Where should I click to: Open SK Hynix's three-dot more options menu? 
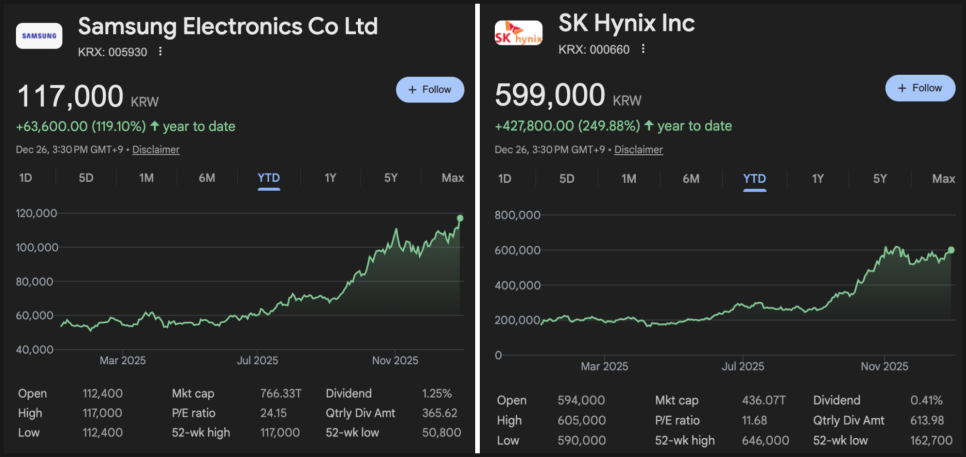click(x=643, y=49)
